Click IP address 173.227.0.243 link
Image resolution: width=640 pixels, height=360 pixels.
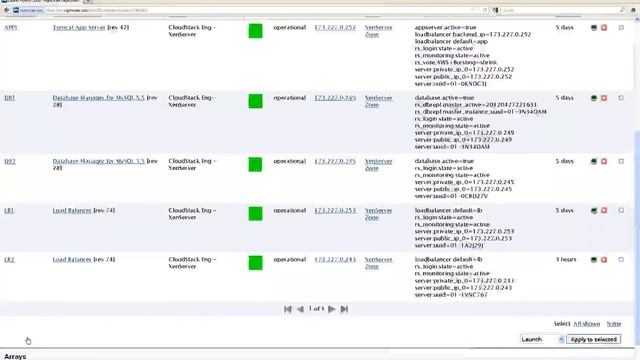[335, 260]
